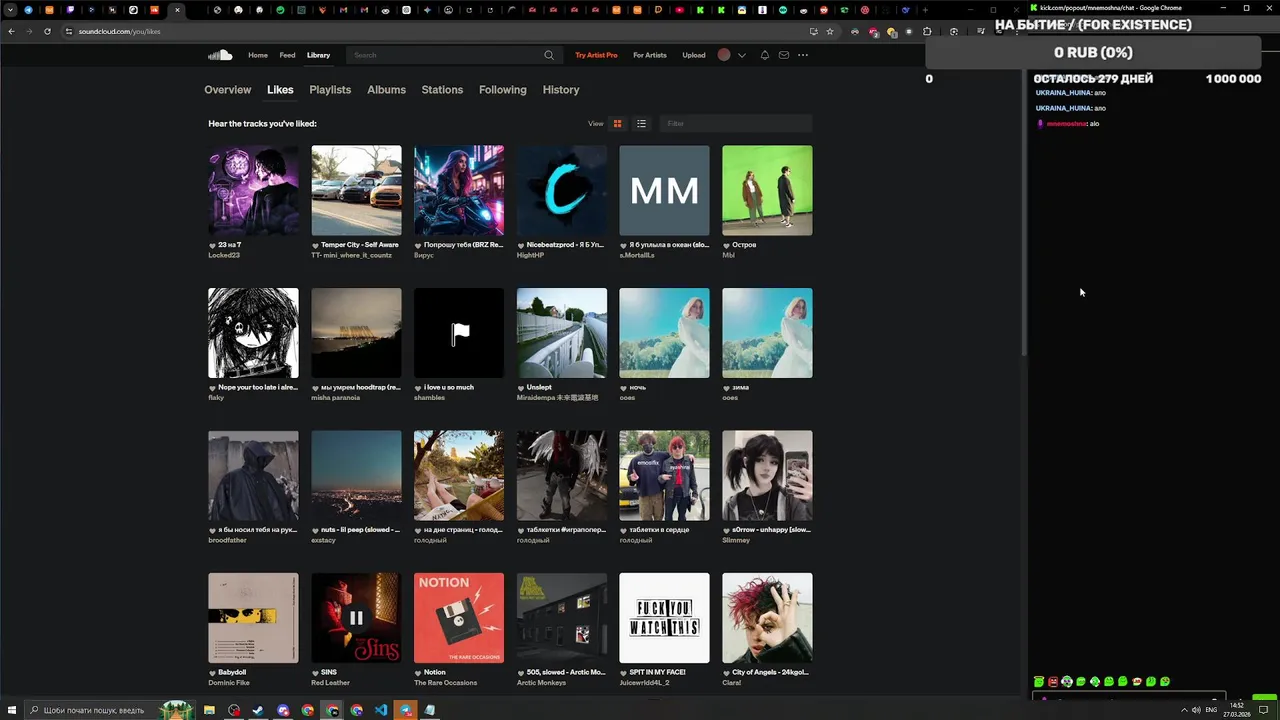1280x720 pixels.
Task: Switch to the Overview tab
Action: point(228,90)
